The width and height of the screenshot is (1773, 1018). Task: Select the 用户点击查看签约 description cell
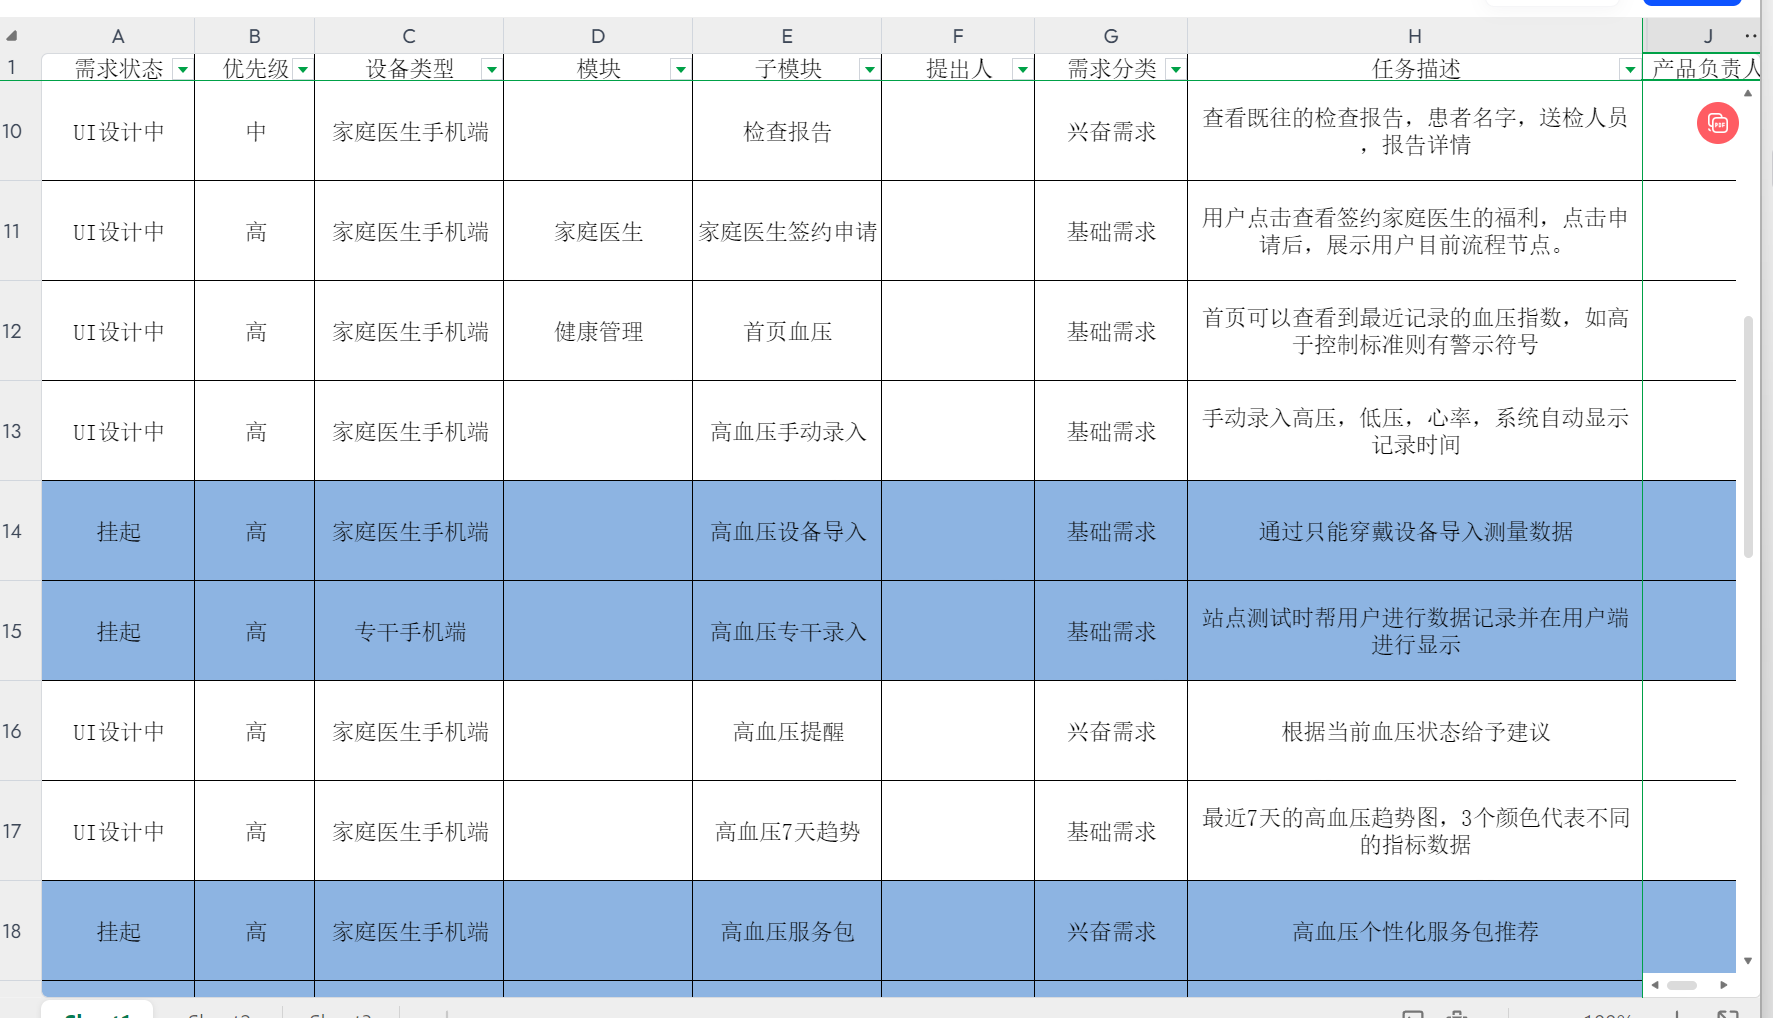point(1415,231)
